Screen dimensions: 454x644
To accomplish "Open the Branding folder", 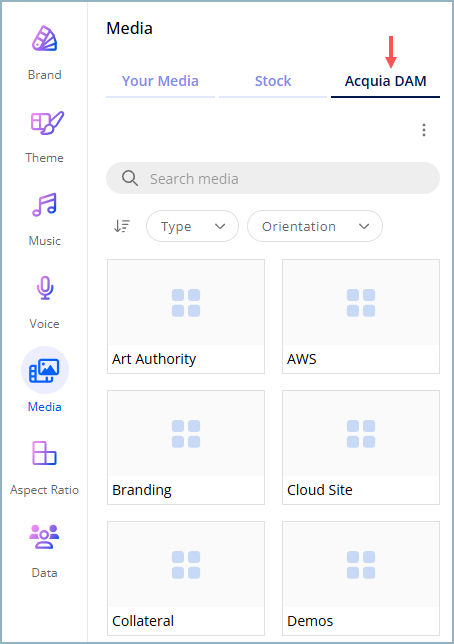I will point(186,447).
